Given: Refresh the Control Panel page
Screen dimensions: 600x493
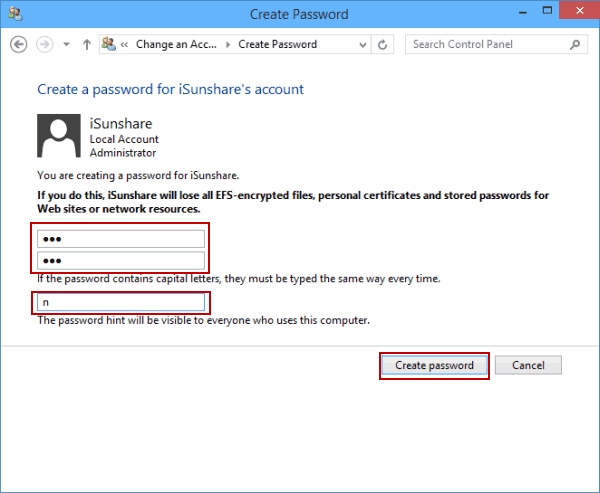Looking at the screenshot, I should click(x=384, y=45).
